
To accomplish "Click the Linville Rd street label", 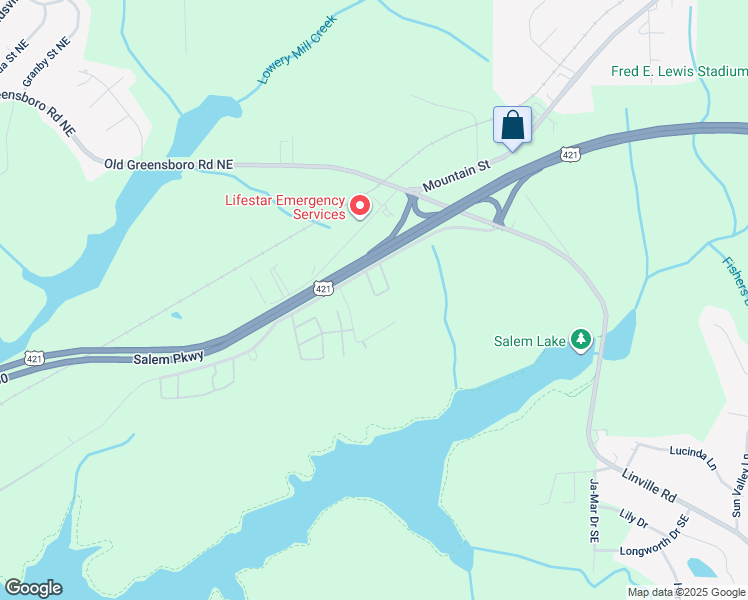I will click(649, 486).
